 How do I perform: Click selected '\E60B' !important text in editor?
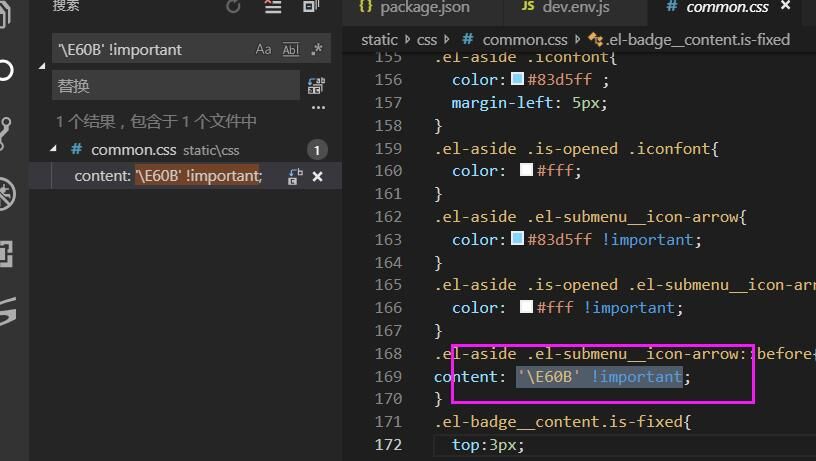pyautogui.click(x=599, y=376)
